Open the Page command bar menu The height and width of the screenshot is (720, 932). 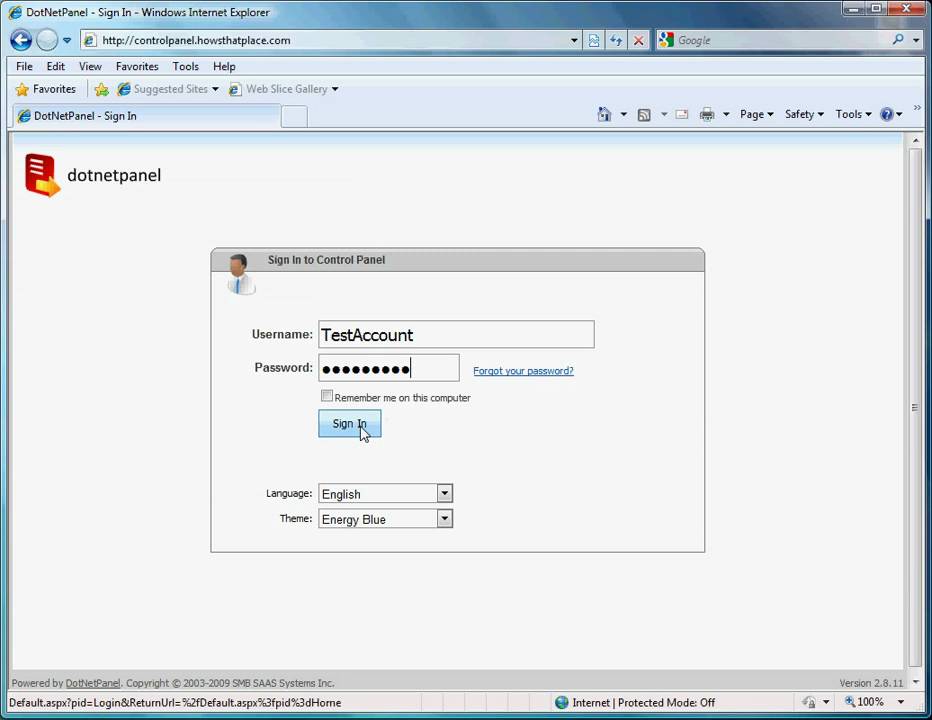point(756,114)
